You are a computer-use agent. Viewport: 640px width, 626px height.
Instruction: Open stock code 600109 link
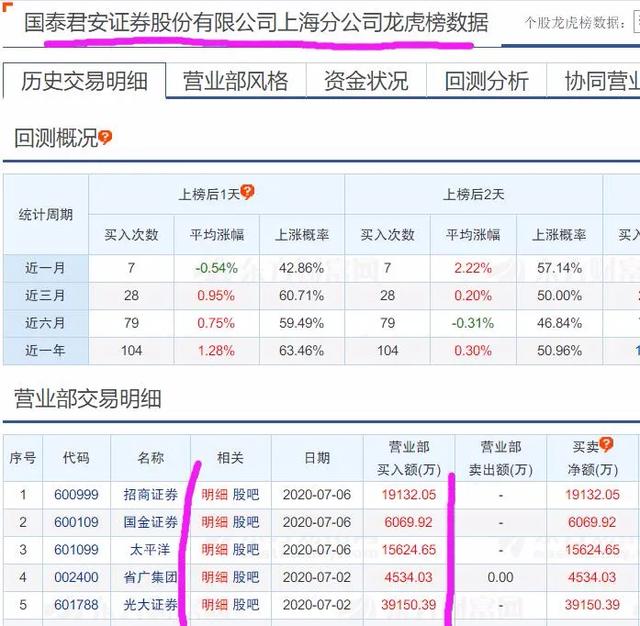click(76, 522)
